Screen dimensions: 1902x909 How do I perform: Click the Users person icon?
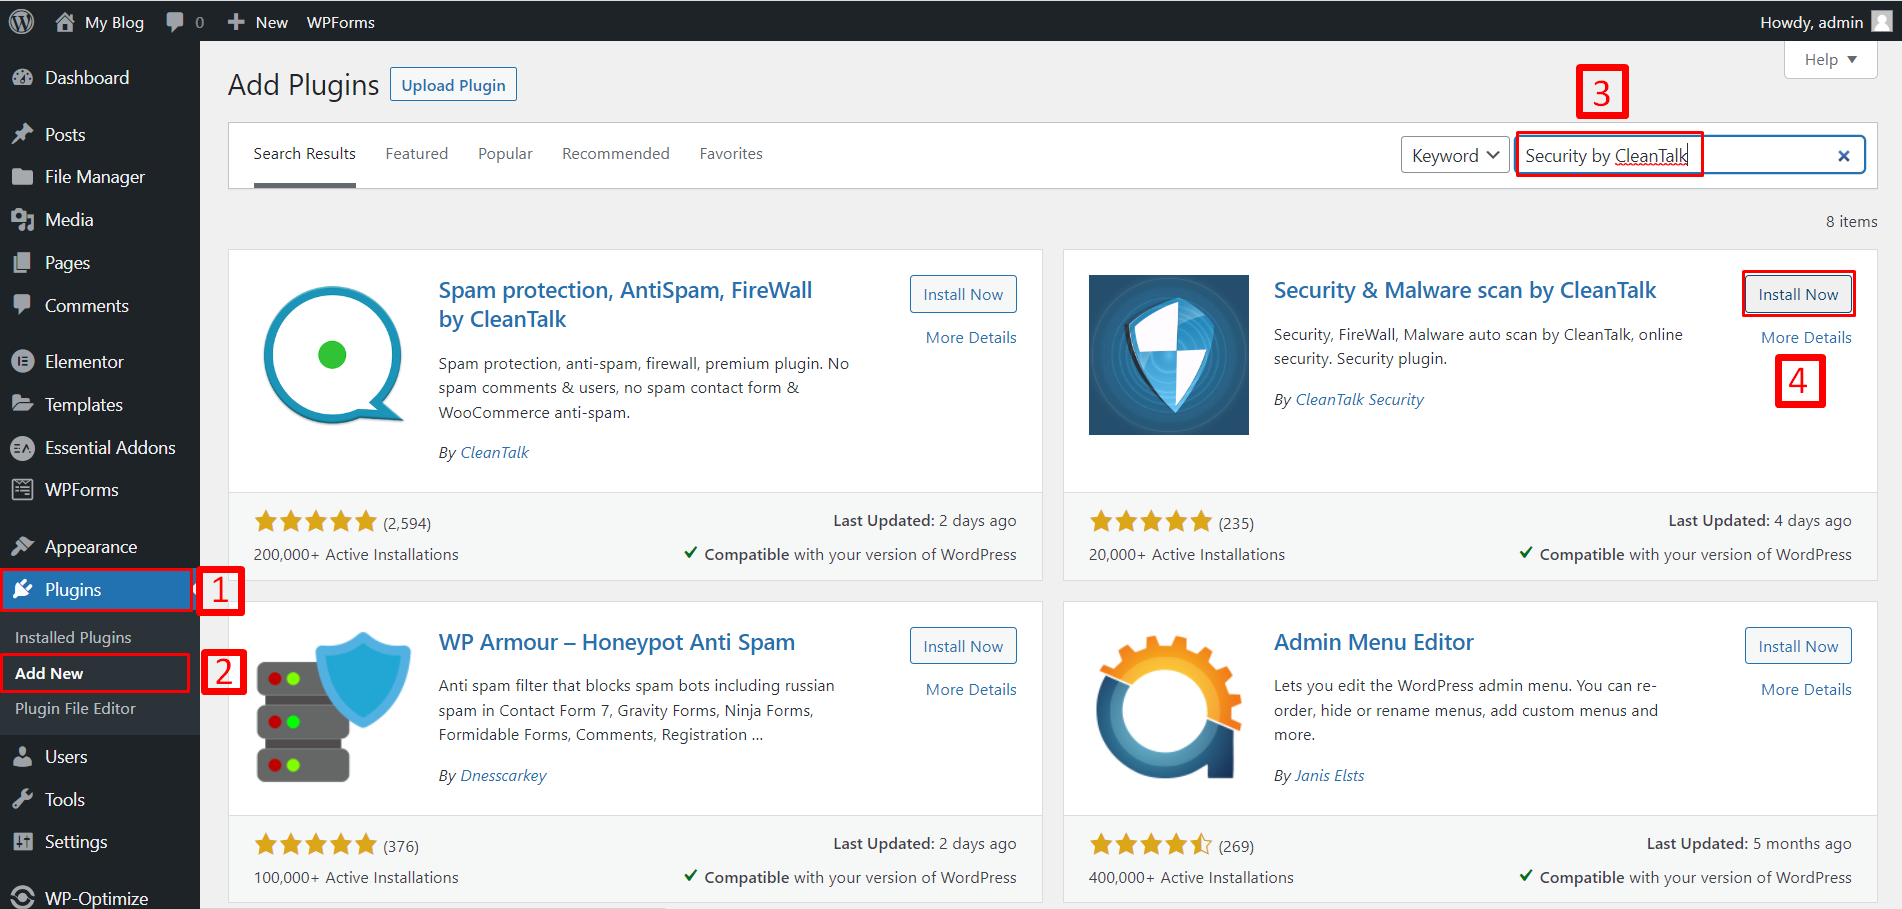[x=22, y=757]
